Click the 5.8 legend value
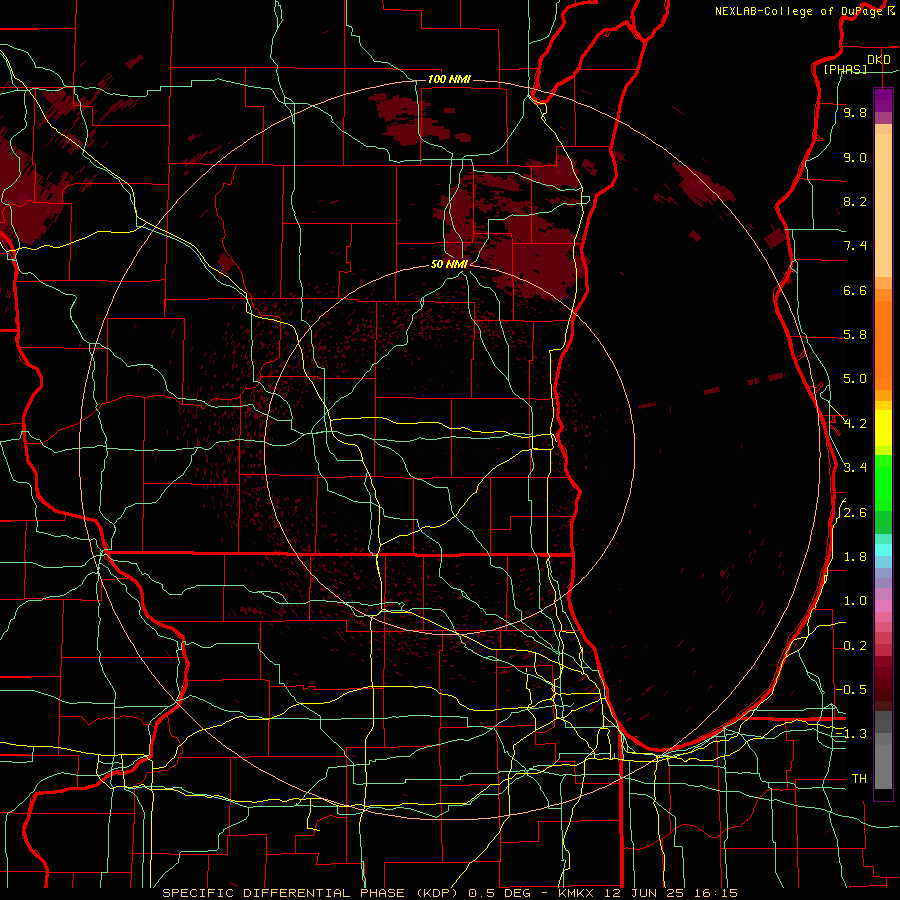 pos(855,335)
